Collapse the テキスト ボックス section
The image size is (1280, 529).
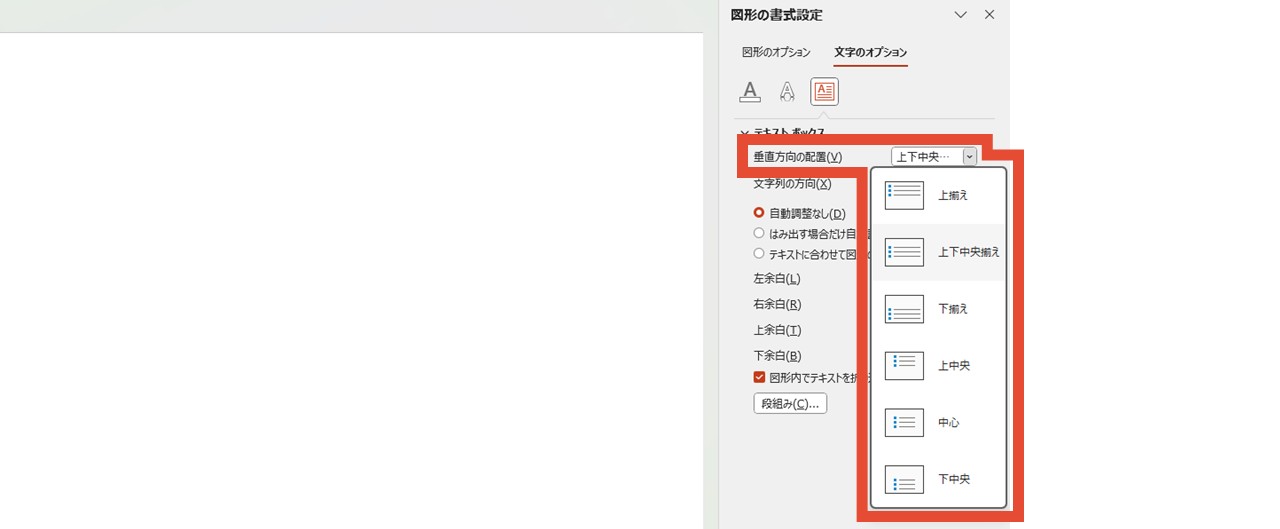743,133
